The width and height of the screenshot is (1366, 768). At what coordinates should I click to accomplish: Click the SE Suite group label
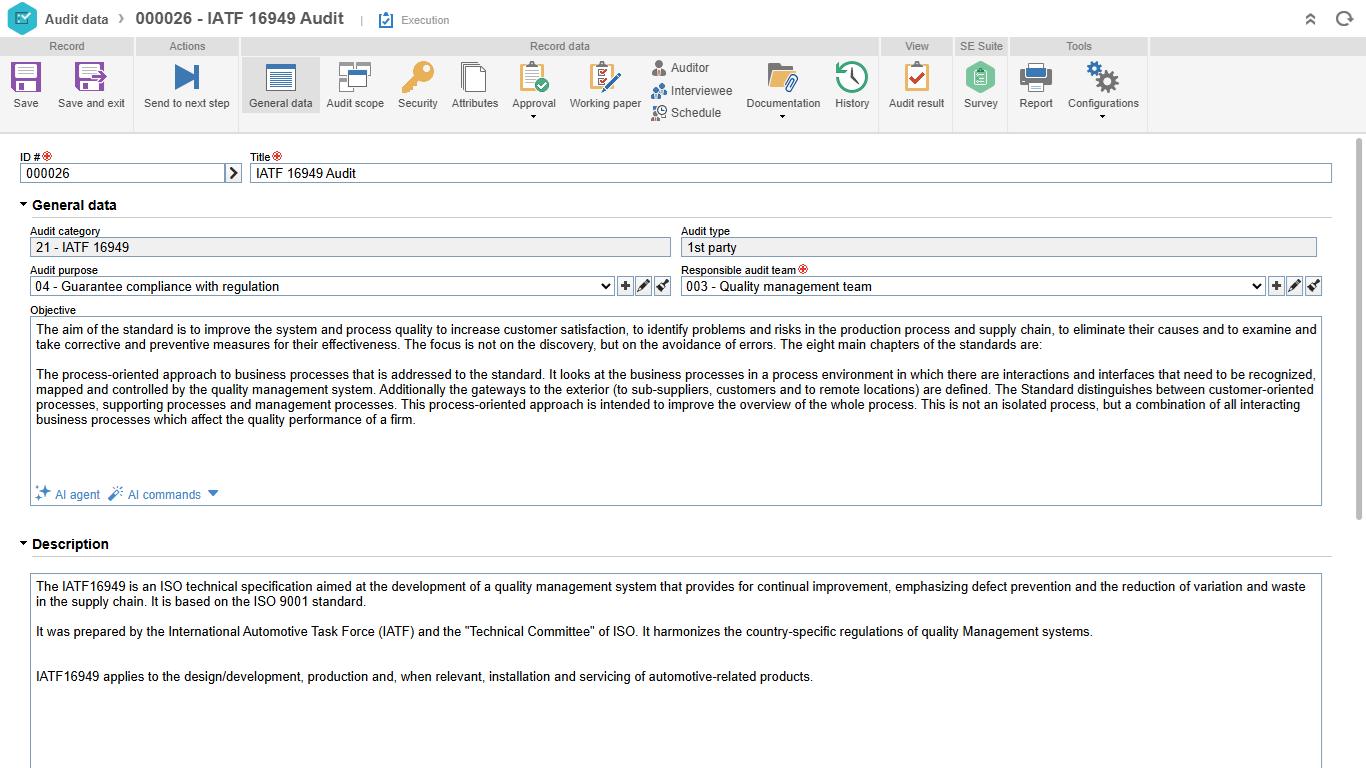pyautogui.click(x=981, y=46)
